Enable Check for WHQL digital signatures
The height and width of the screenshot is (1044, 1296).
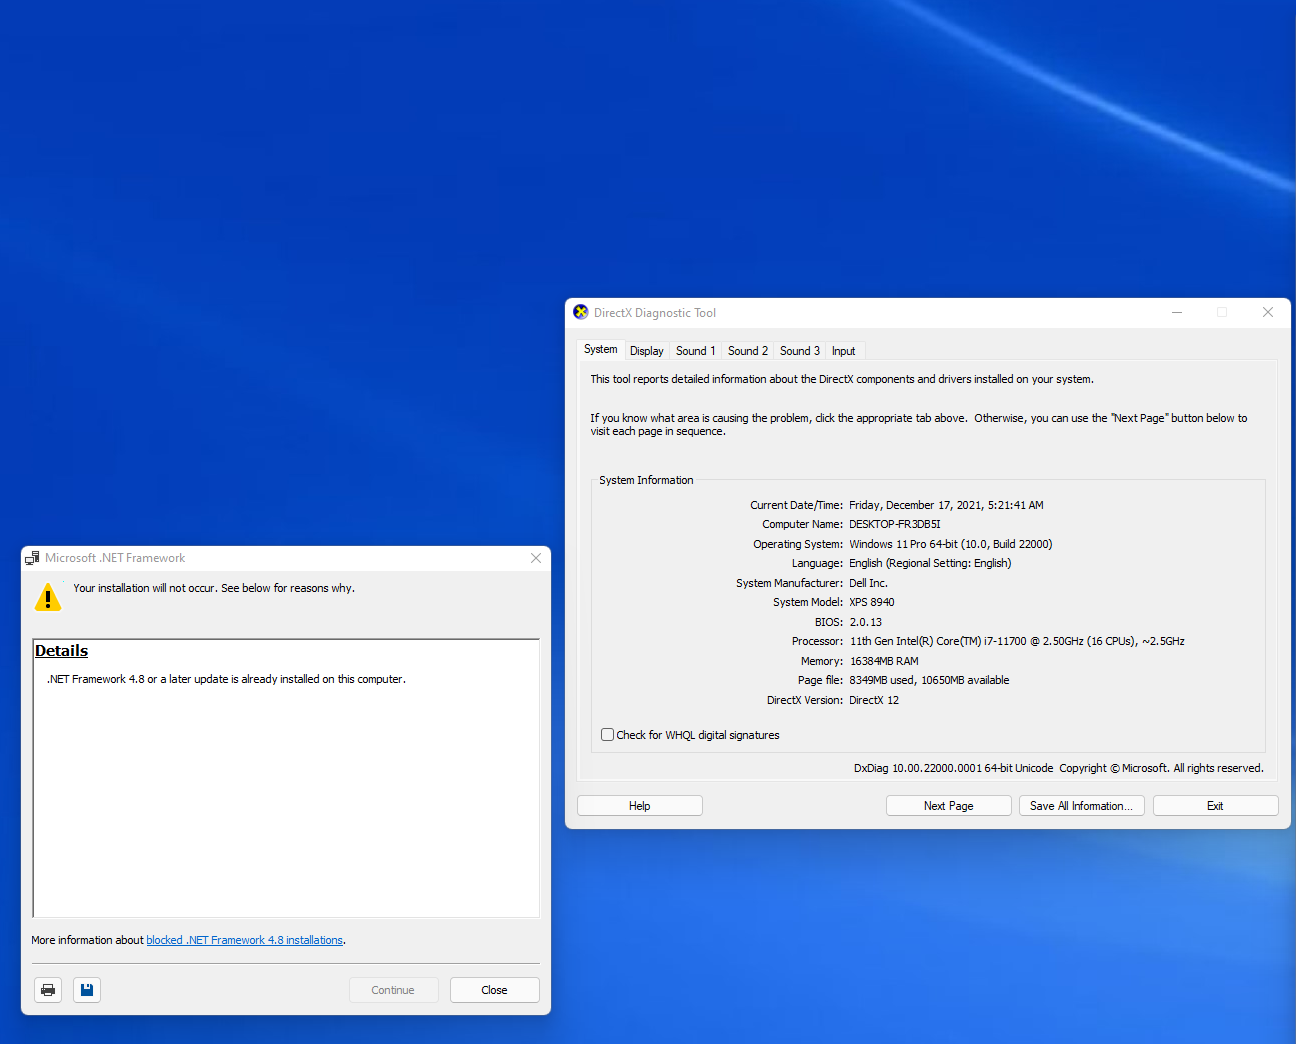tap(607, 735)
